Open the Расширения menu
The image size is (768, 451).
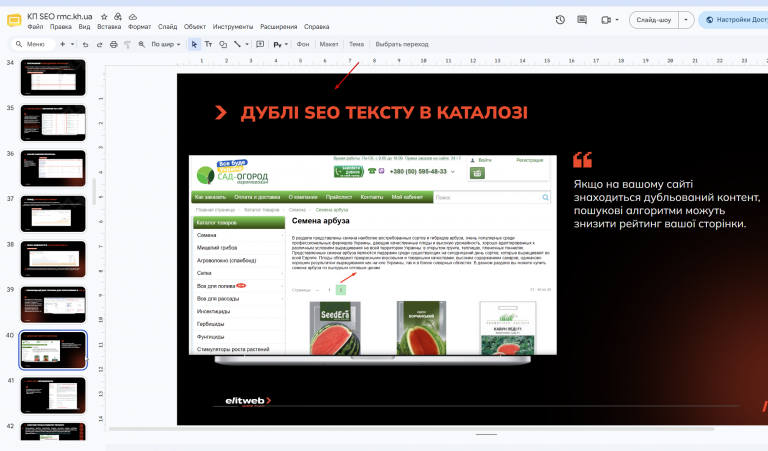click(278, 26)
